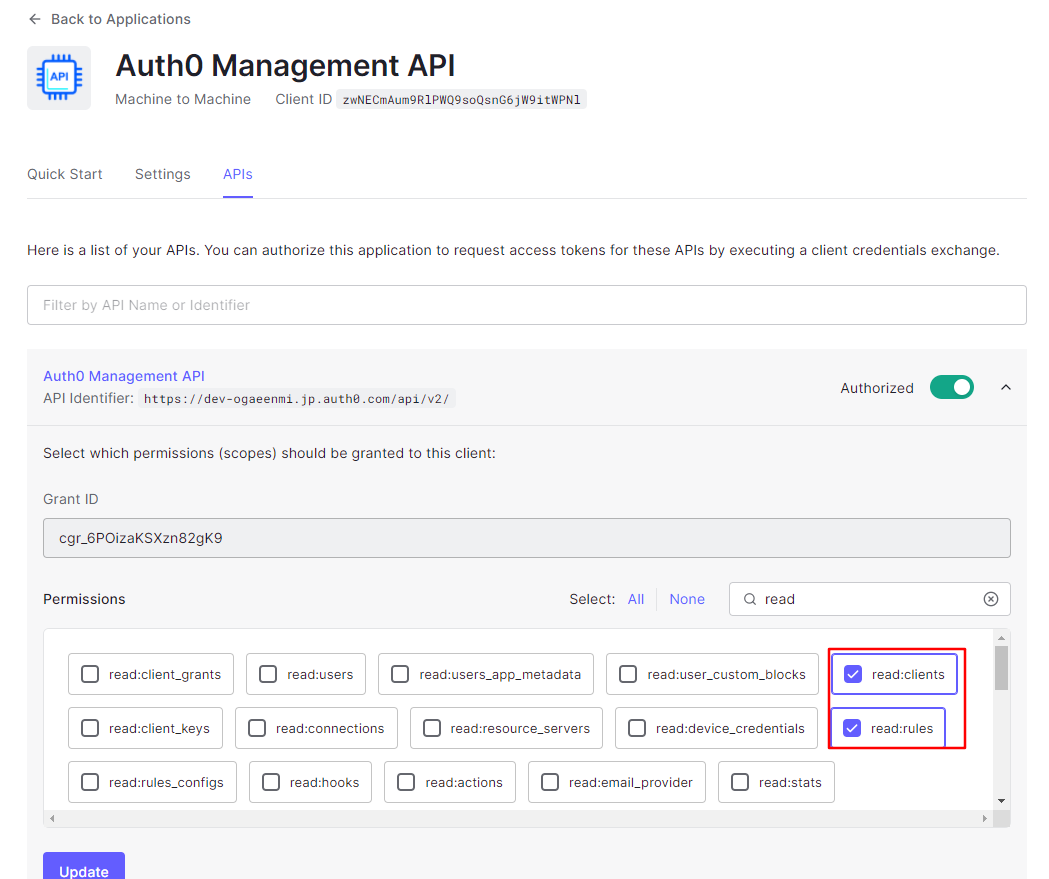Enable the read:hooks scope

(271, 782)
